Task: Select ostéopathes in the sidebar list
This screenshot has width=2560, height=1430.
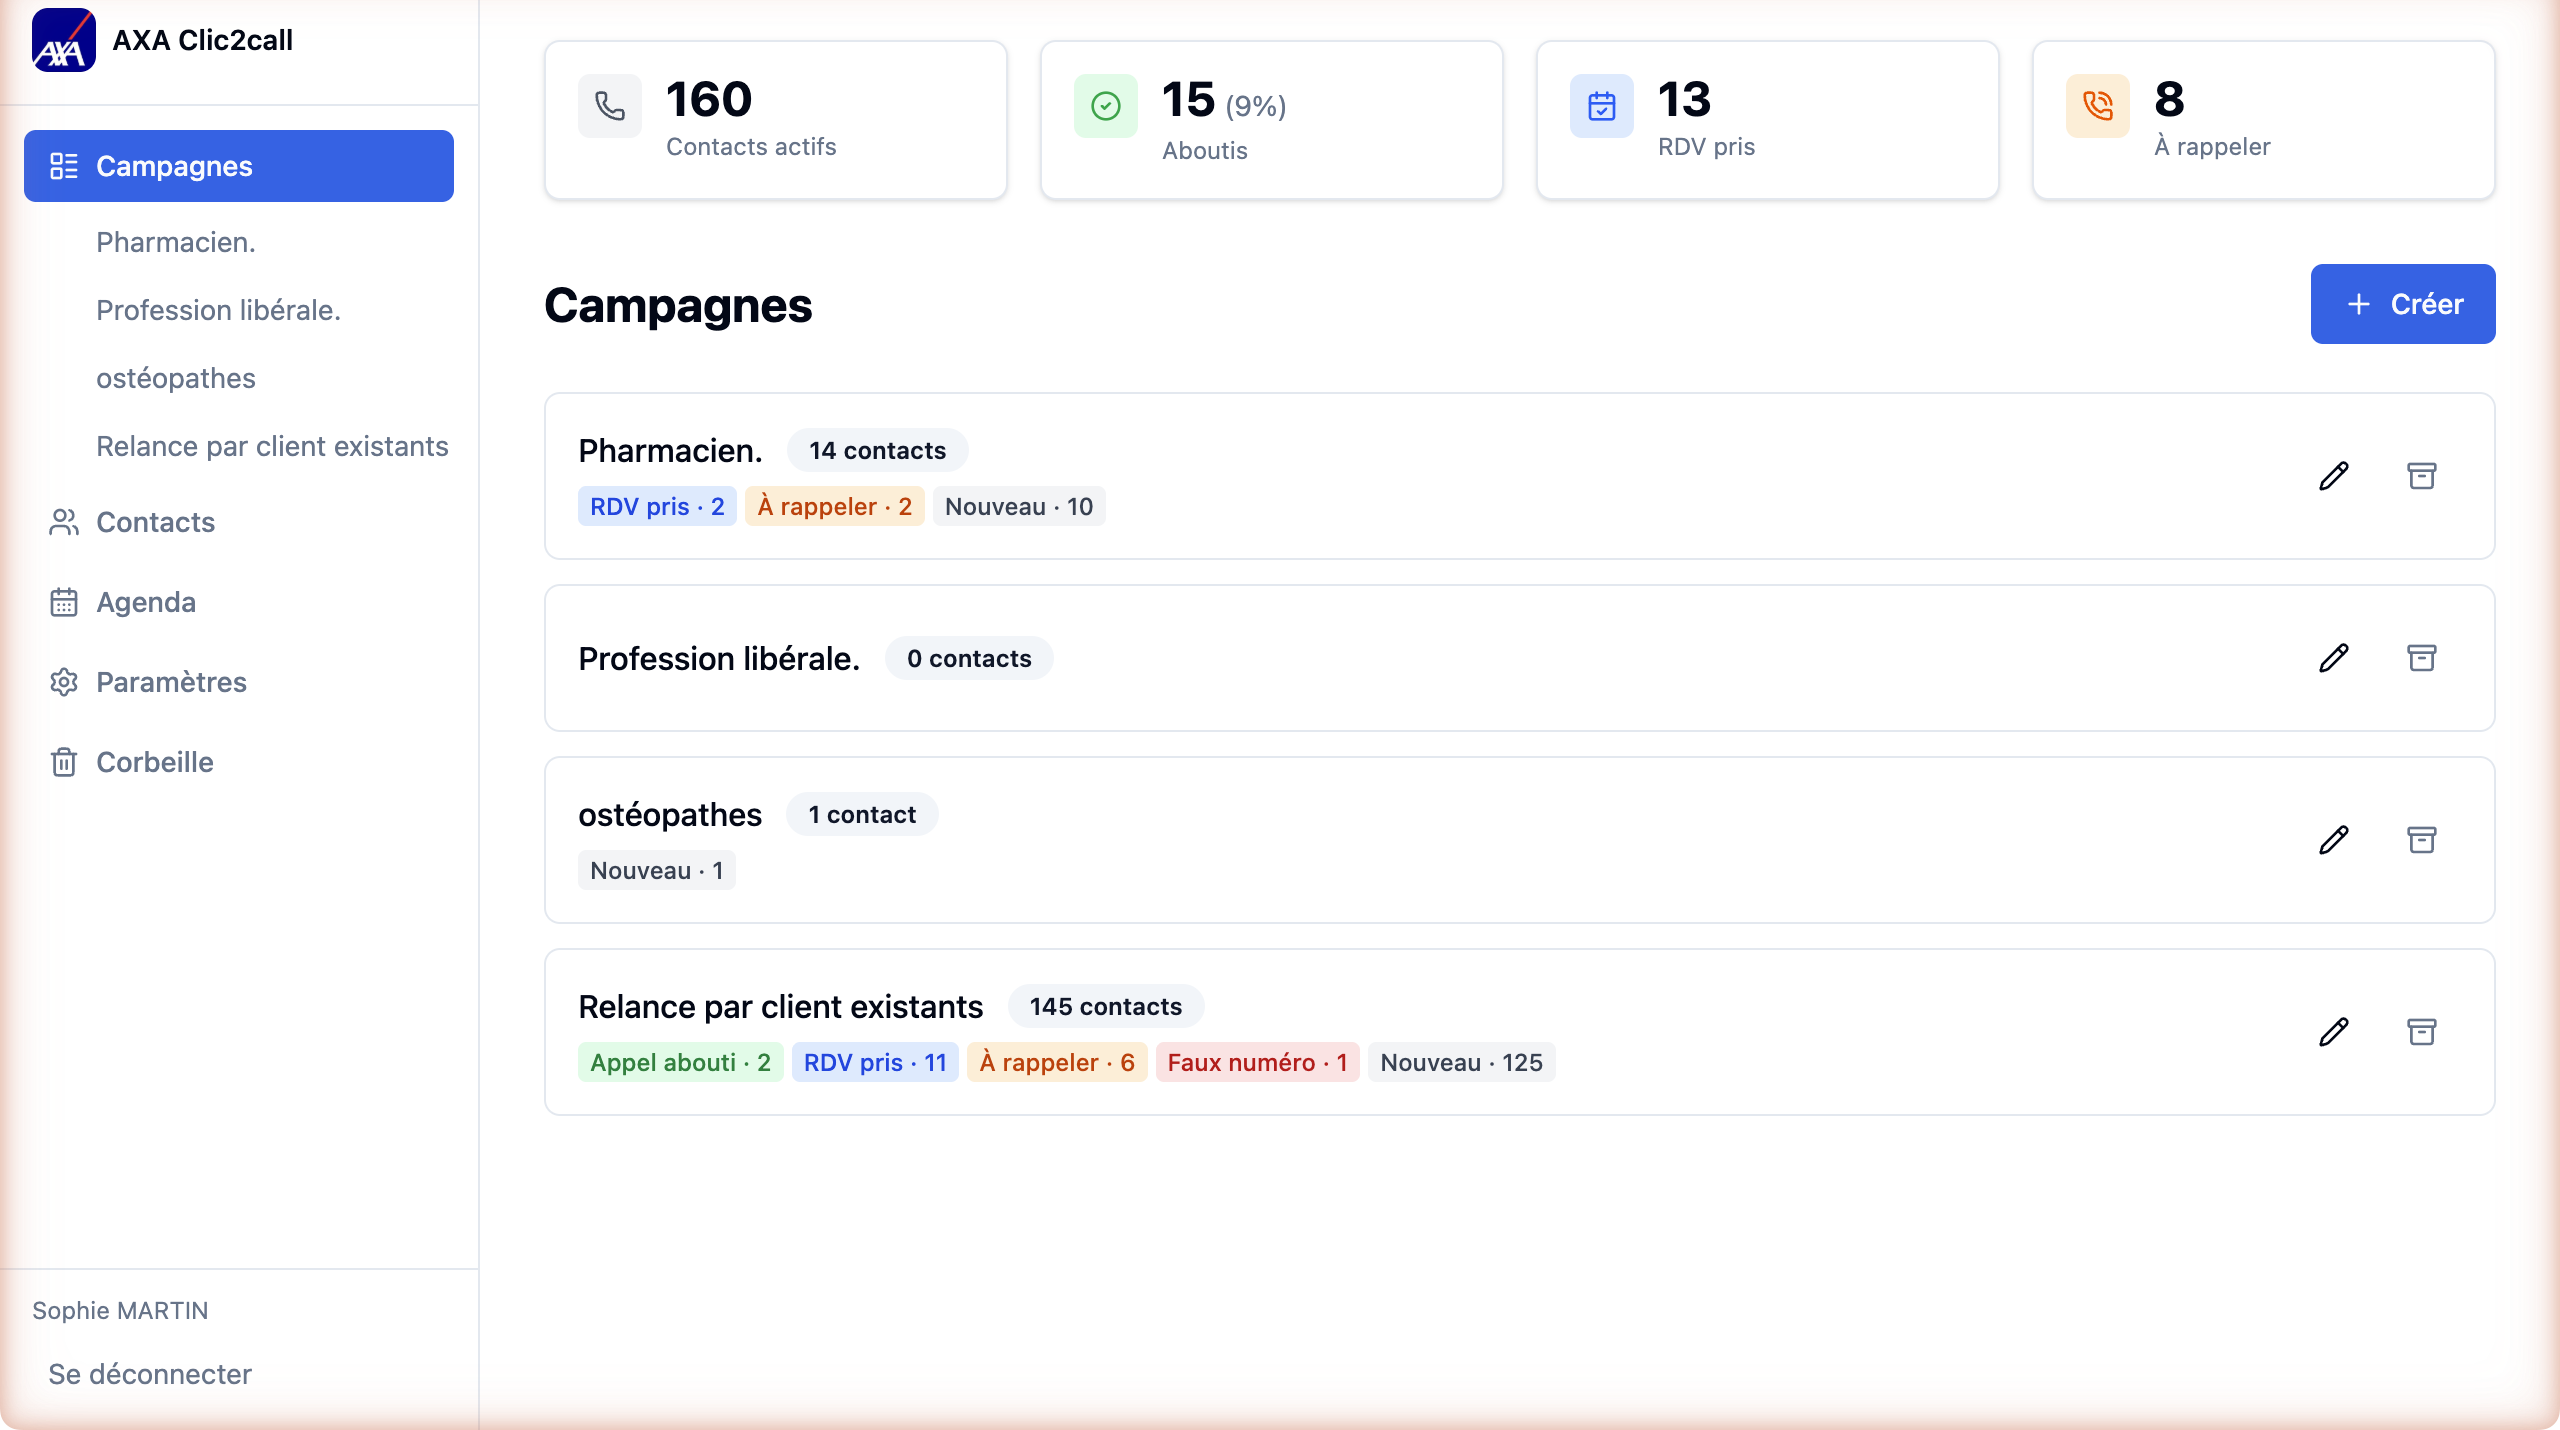Action: point(176,378)
